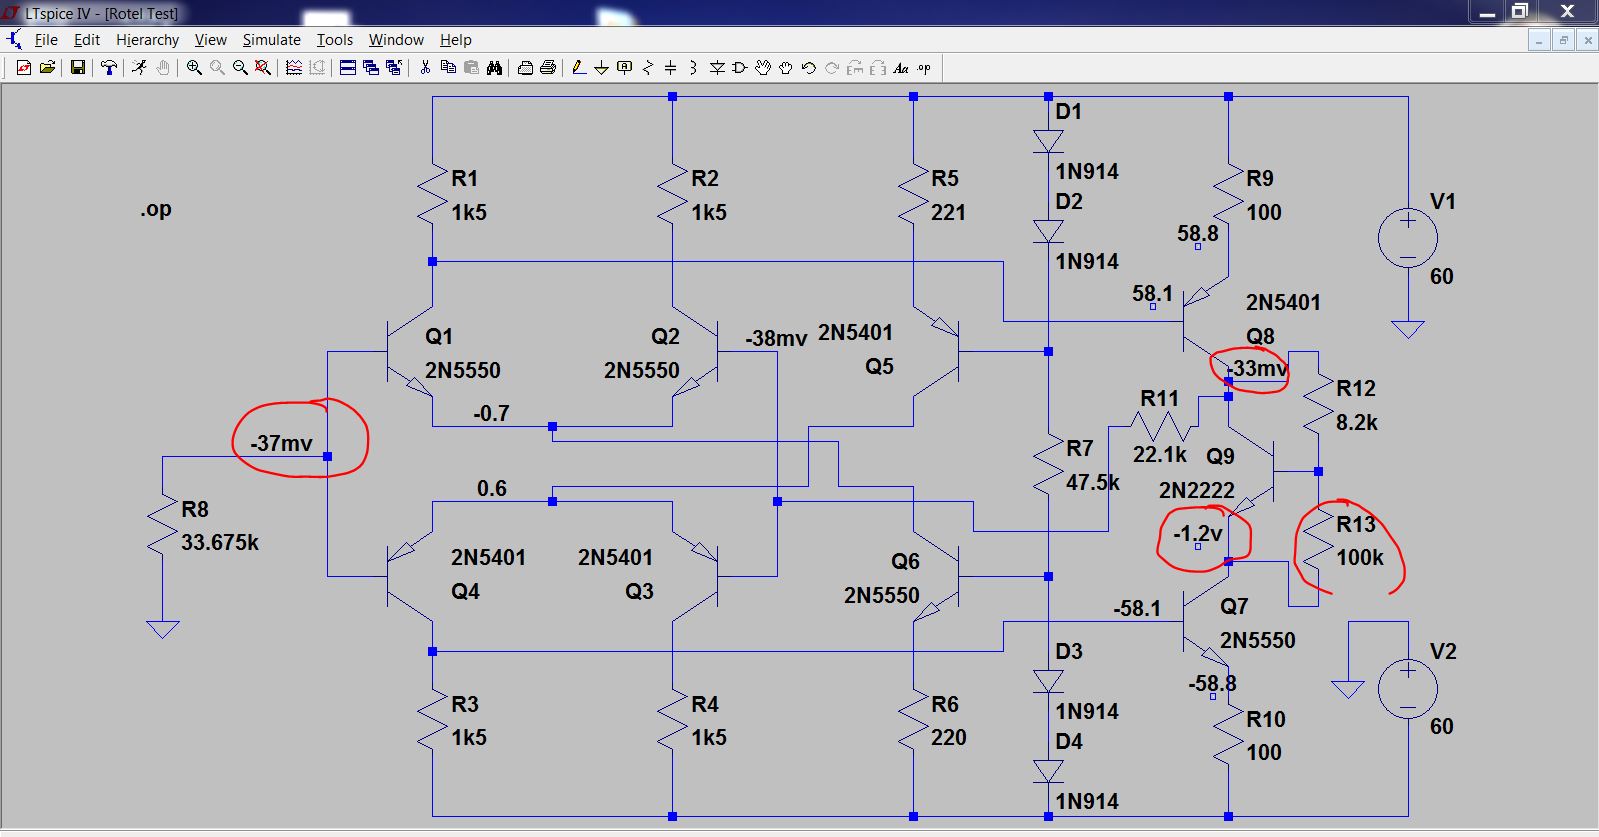Click the Print Setup icon

pyautogui.click(x=524, y=68)
